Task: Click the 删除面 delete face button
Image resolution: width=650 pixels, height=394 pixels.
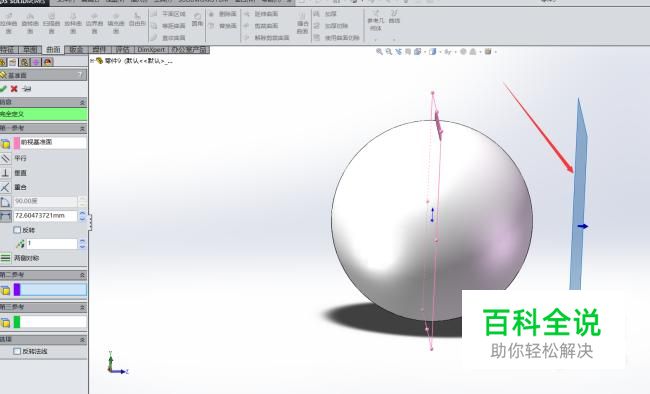Action: click(223, 14)
